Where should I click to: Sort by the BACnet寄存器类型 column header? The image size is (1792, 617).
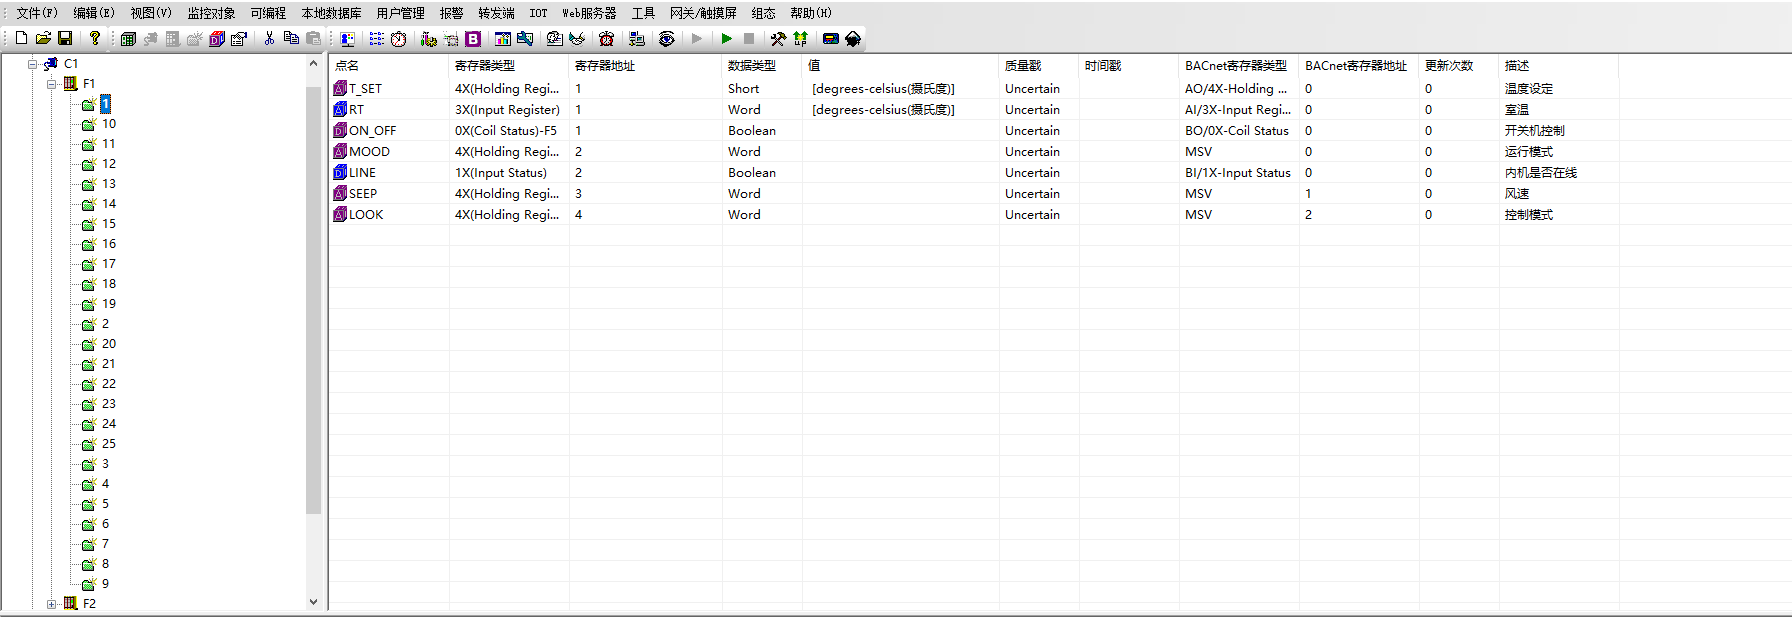(x=1239, y=66)
